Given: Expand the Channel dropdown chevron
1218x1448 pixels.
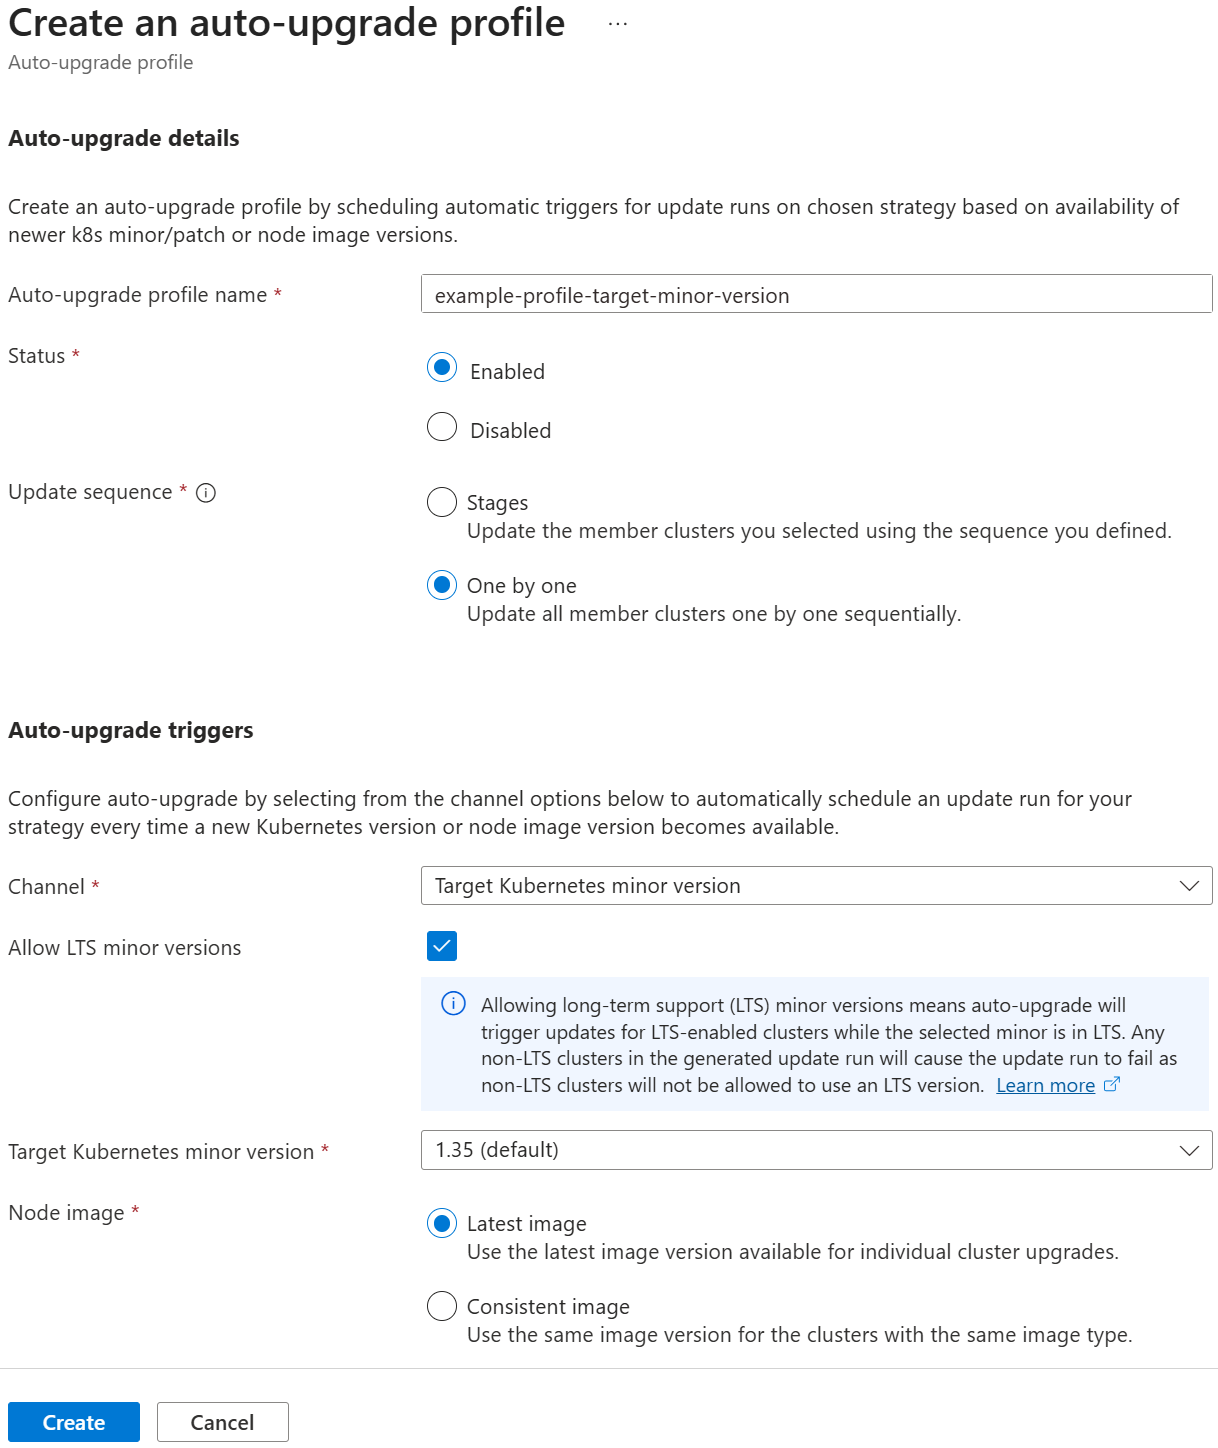Looking at the screenshot, I should pos(1189,886).
